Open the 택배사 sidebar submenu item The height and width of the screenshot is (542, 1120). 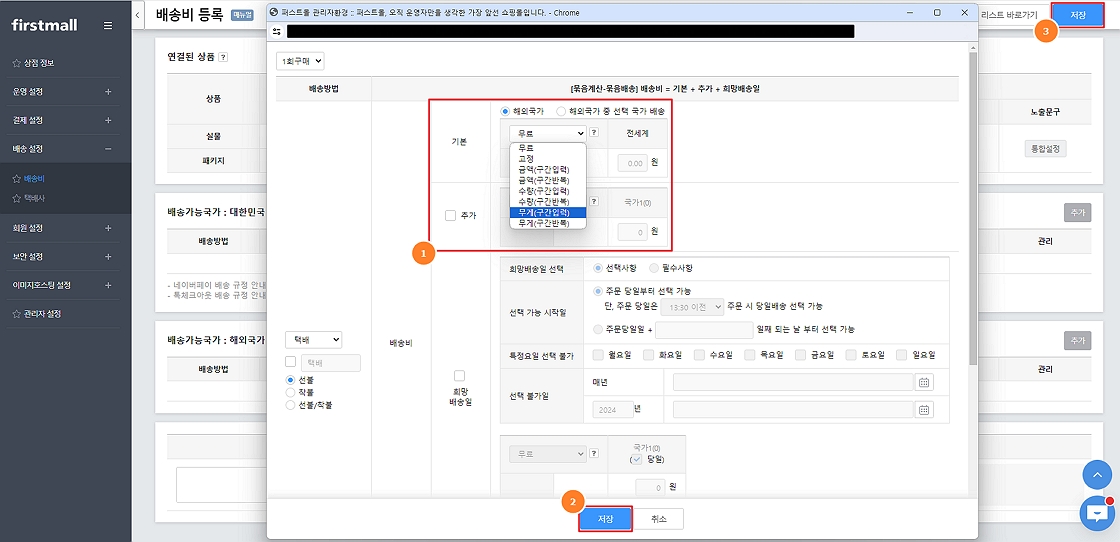tap(34, 199)
